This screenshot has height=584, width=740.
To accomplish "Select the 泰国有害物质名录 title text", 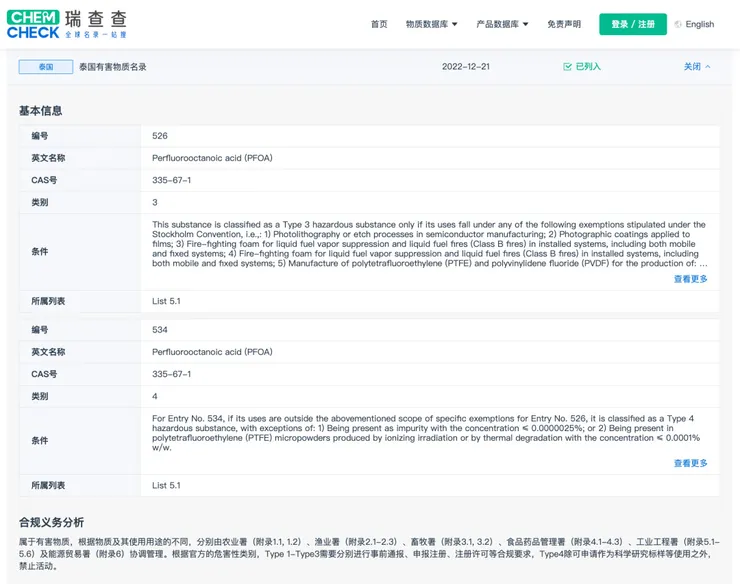I will click(x=113, y=67).
